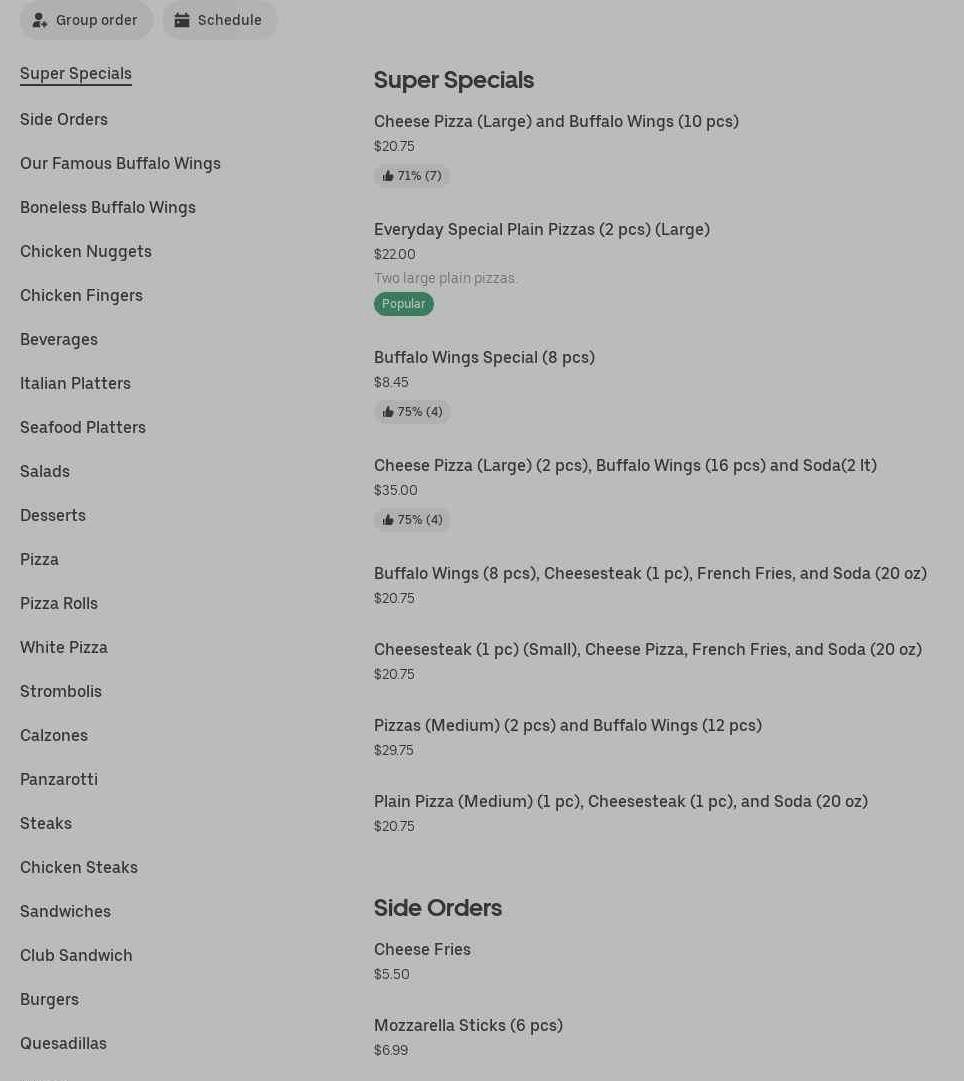
Task: Open the $35.00 pizza, wings and soda combo
Action: point(625,465)
